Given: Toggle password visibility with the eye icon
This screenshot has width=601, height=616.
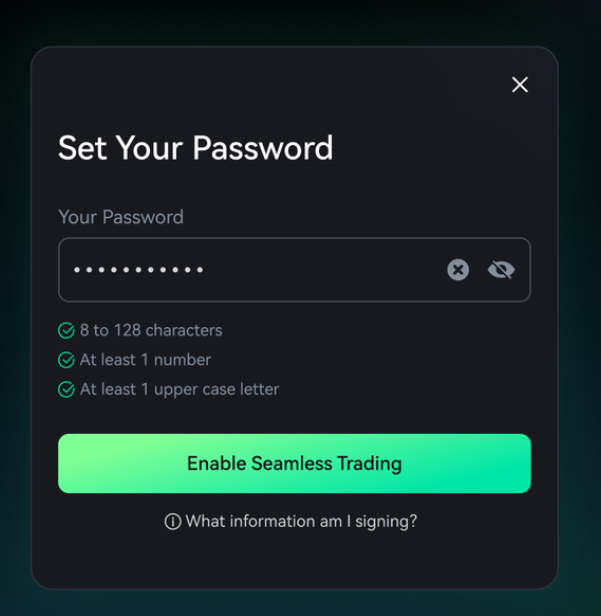Looking at the screenshot, I should (501, 269).
